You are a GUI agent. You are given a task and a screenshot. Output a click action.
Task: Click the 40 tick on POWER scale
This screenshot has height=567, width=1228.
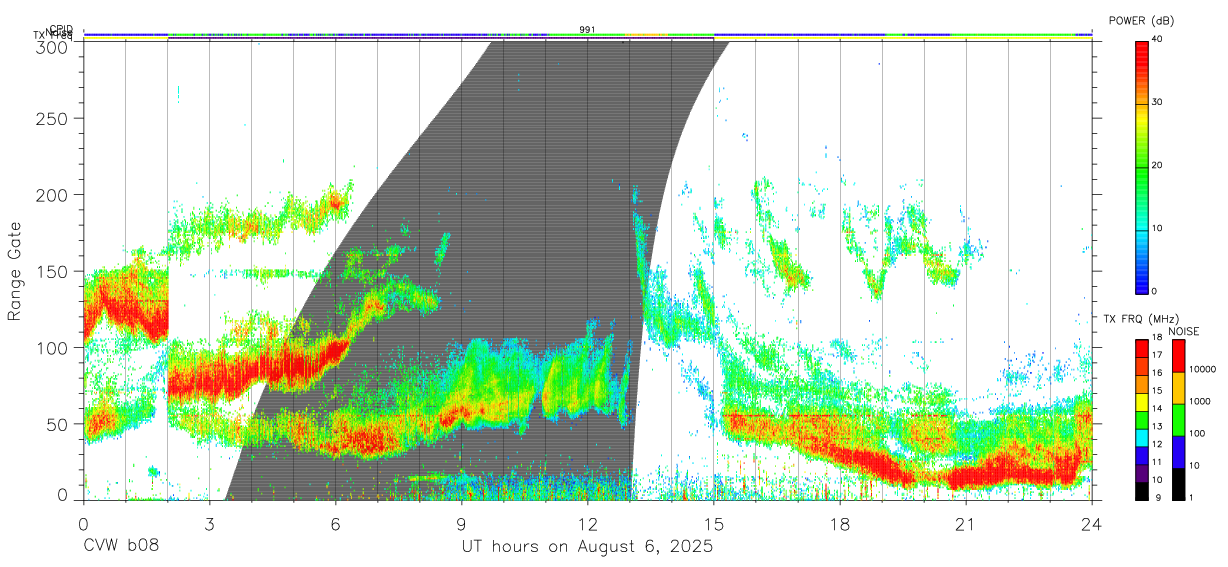pyautogui.click(x=1159, y=40)
